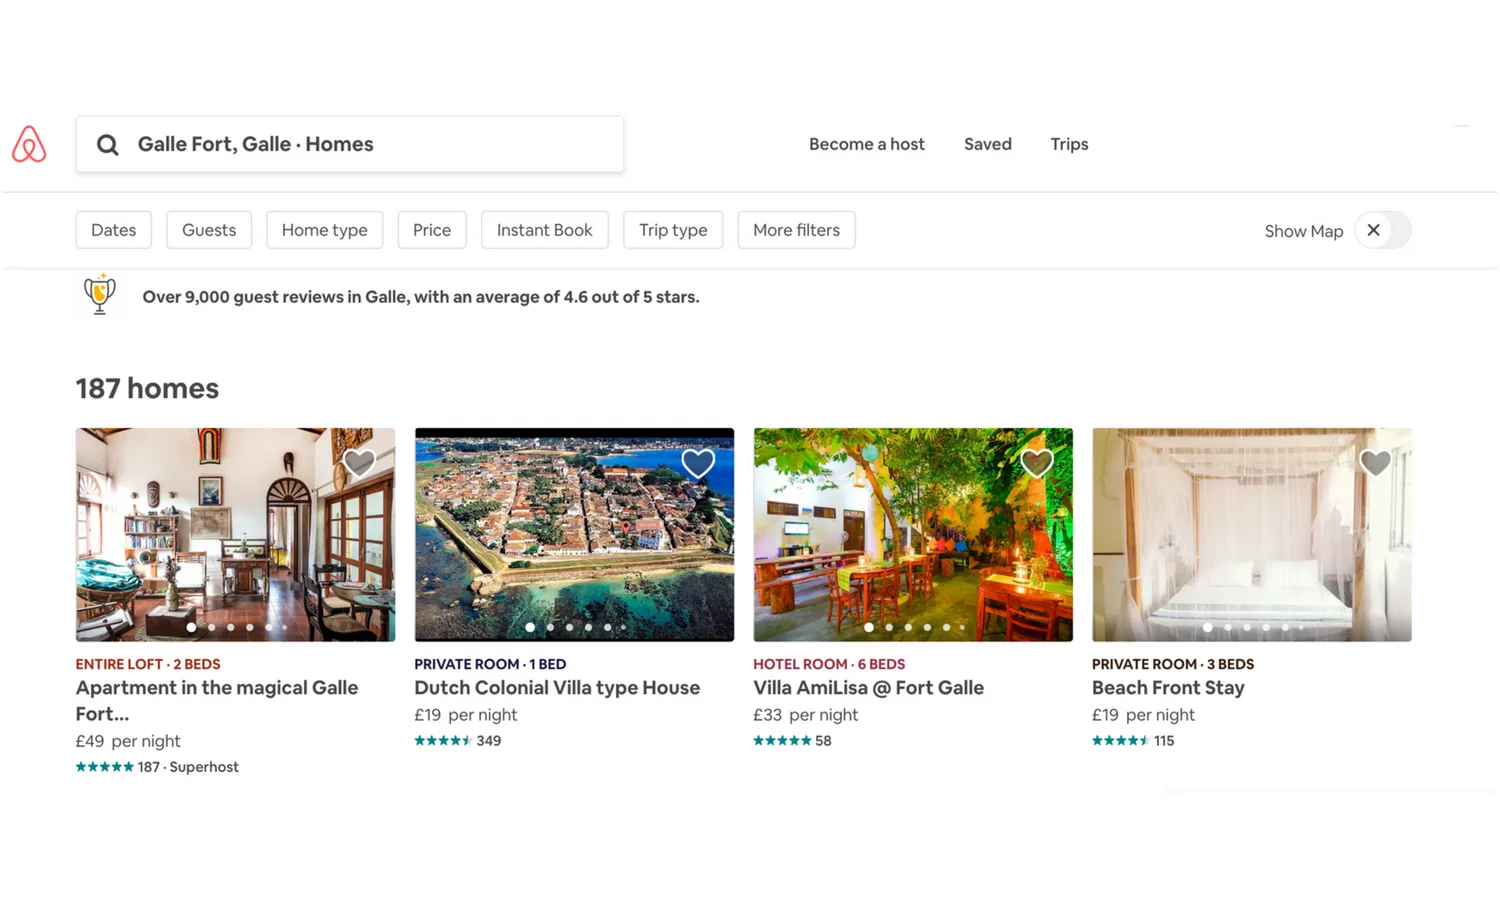Save the Galle Fort apartment listing with heart icon
This screenshot has width=1500, height=900.
pyautogui.click(x=359, y=462)
